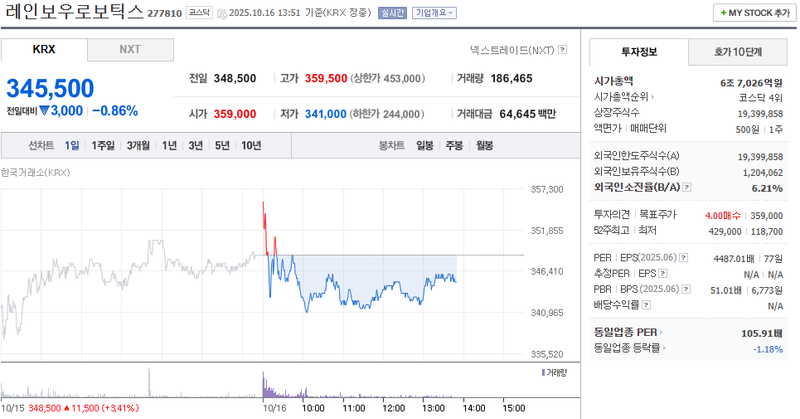Select the 월봉 candle chart option
This screenshot has width=800, height=419.
click(x=485, y=145)
